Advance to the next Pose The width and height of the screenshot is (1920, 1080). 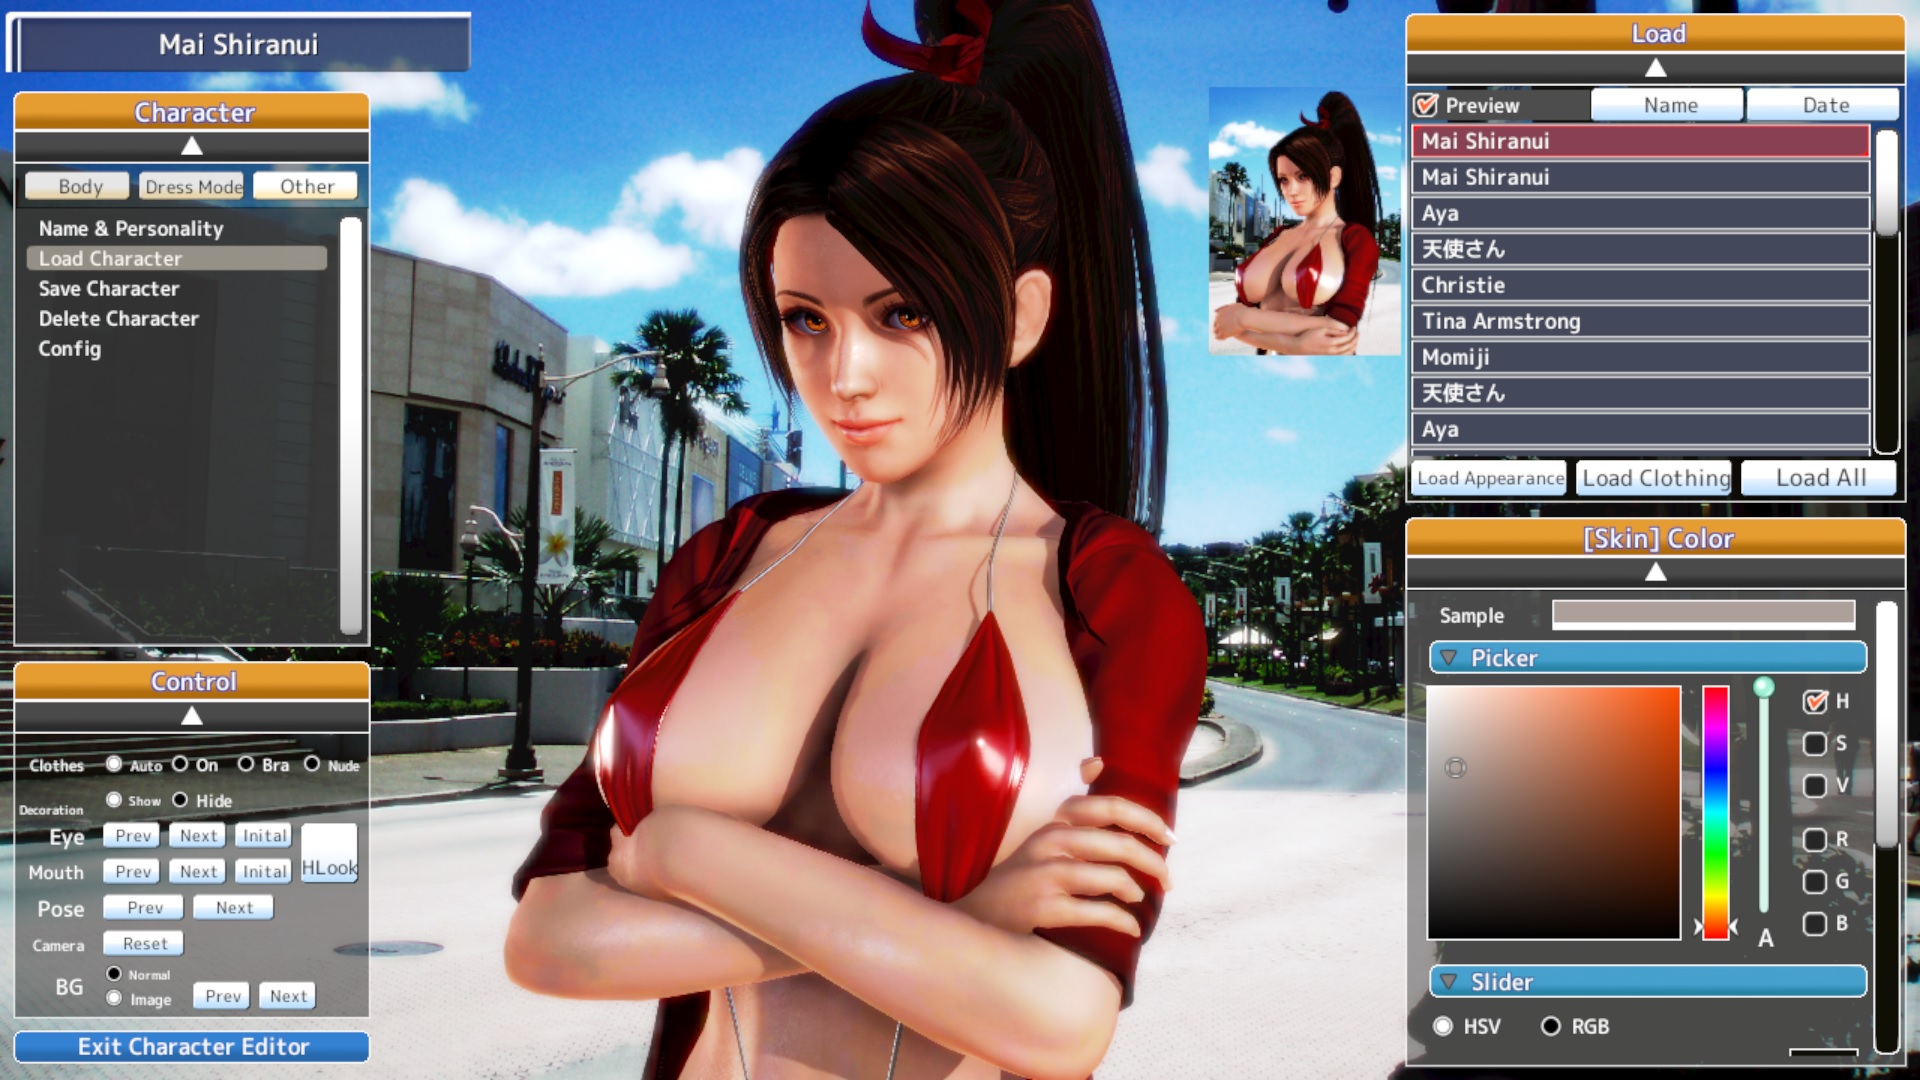click(233, 907)
